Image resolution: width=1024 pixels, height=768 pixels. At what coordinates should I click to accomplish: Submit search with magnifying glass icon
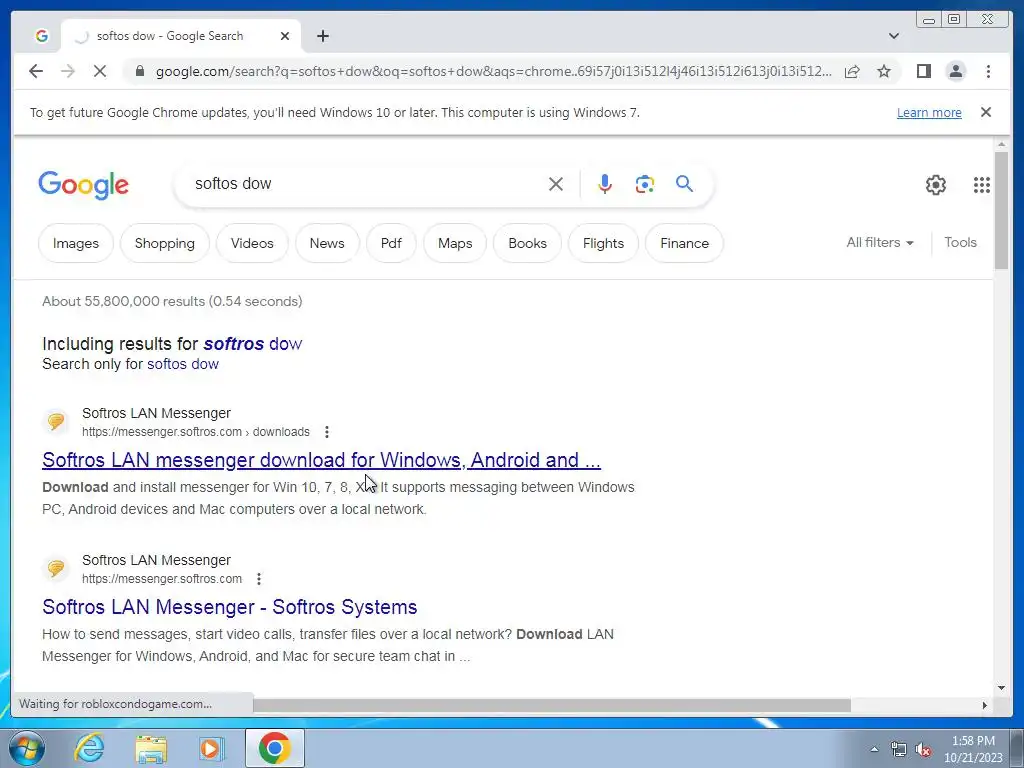tap(684, 184)
